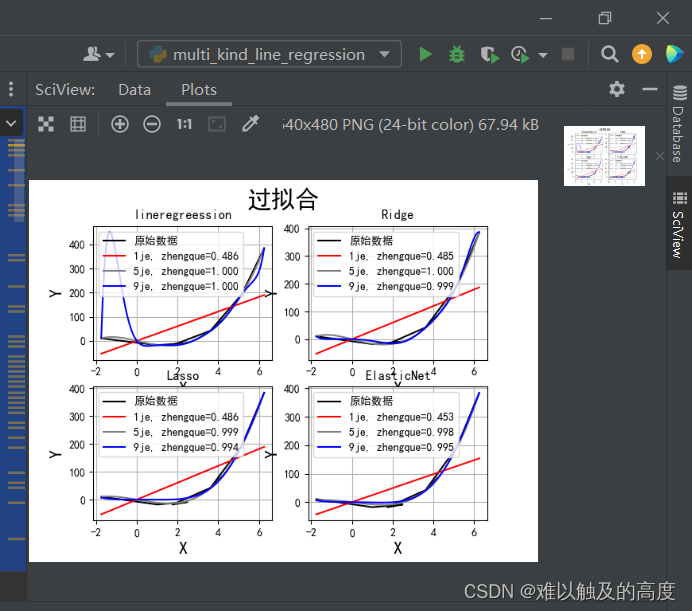
Task: Click the lineregreession subplot title
Action: pos(183,215)
